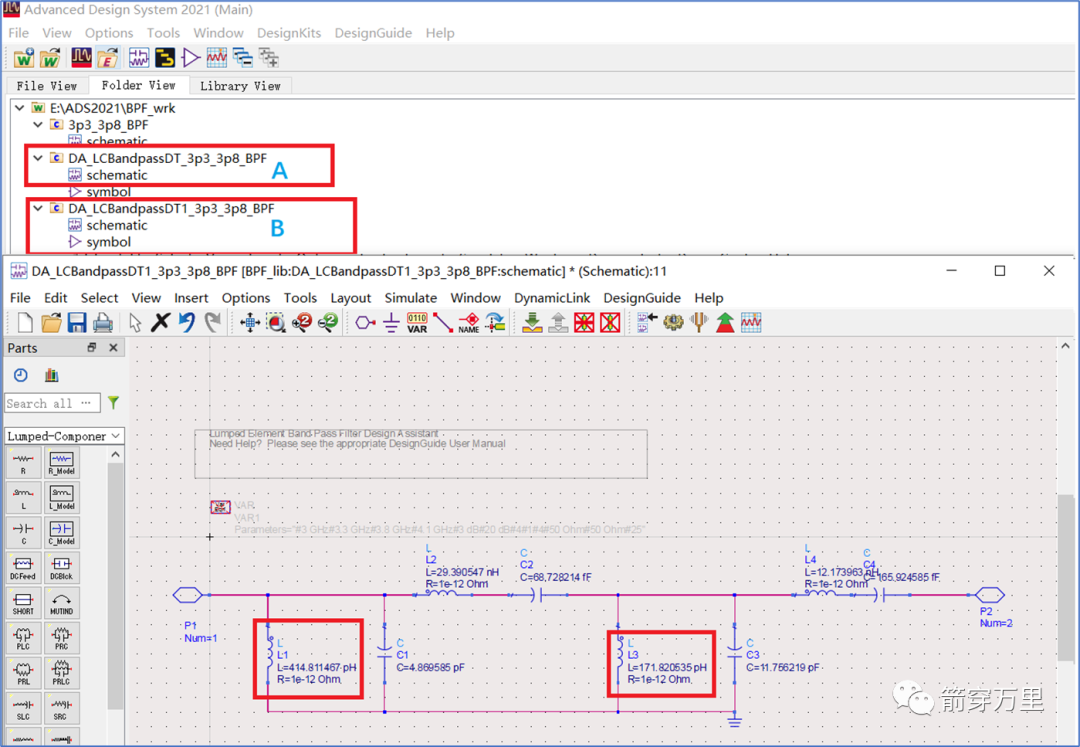This screenshot has width=1080, height=747.
Task: Open the DynamicLink menu
Action: (x=552, y=297)
